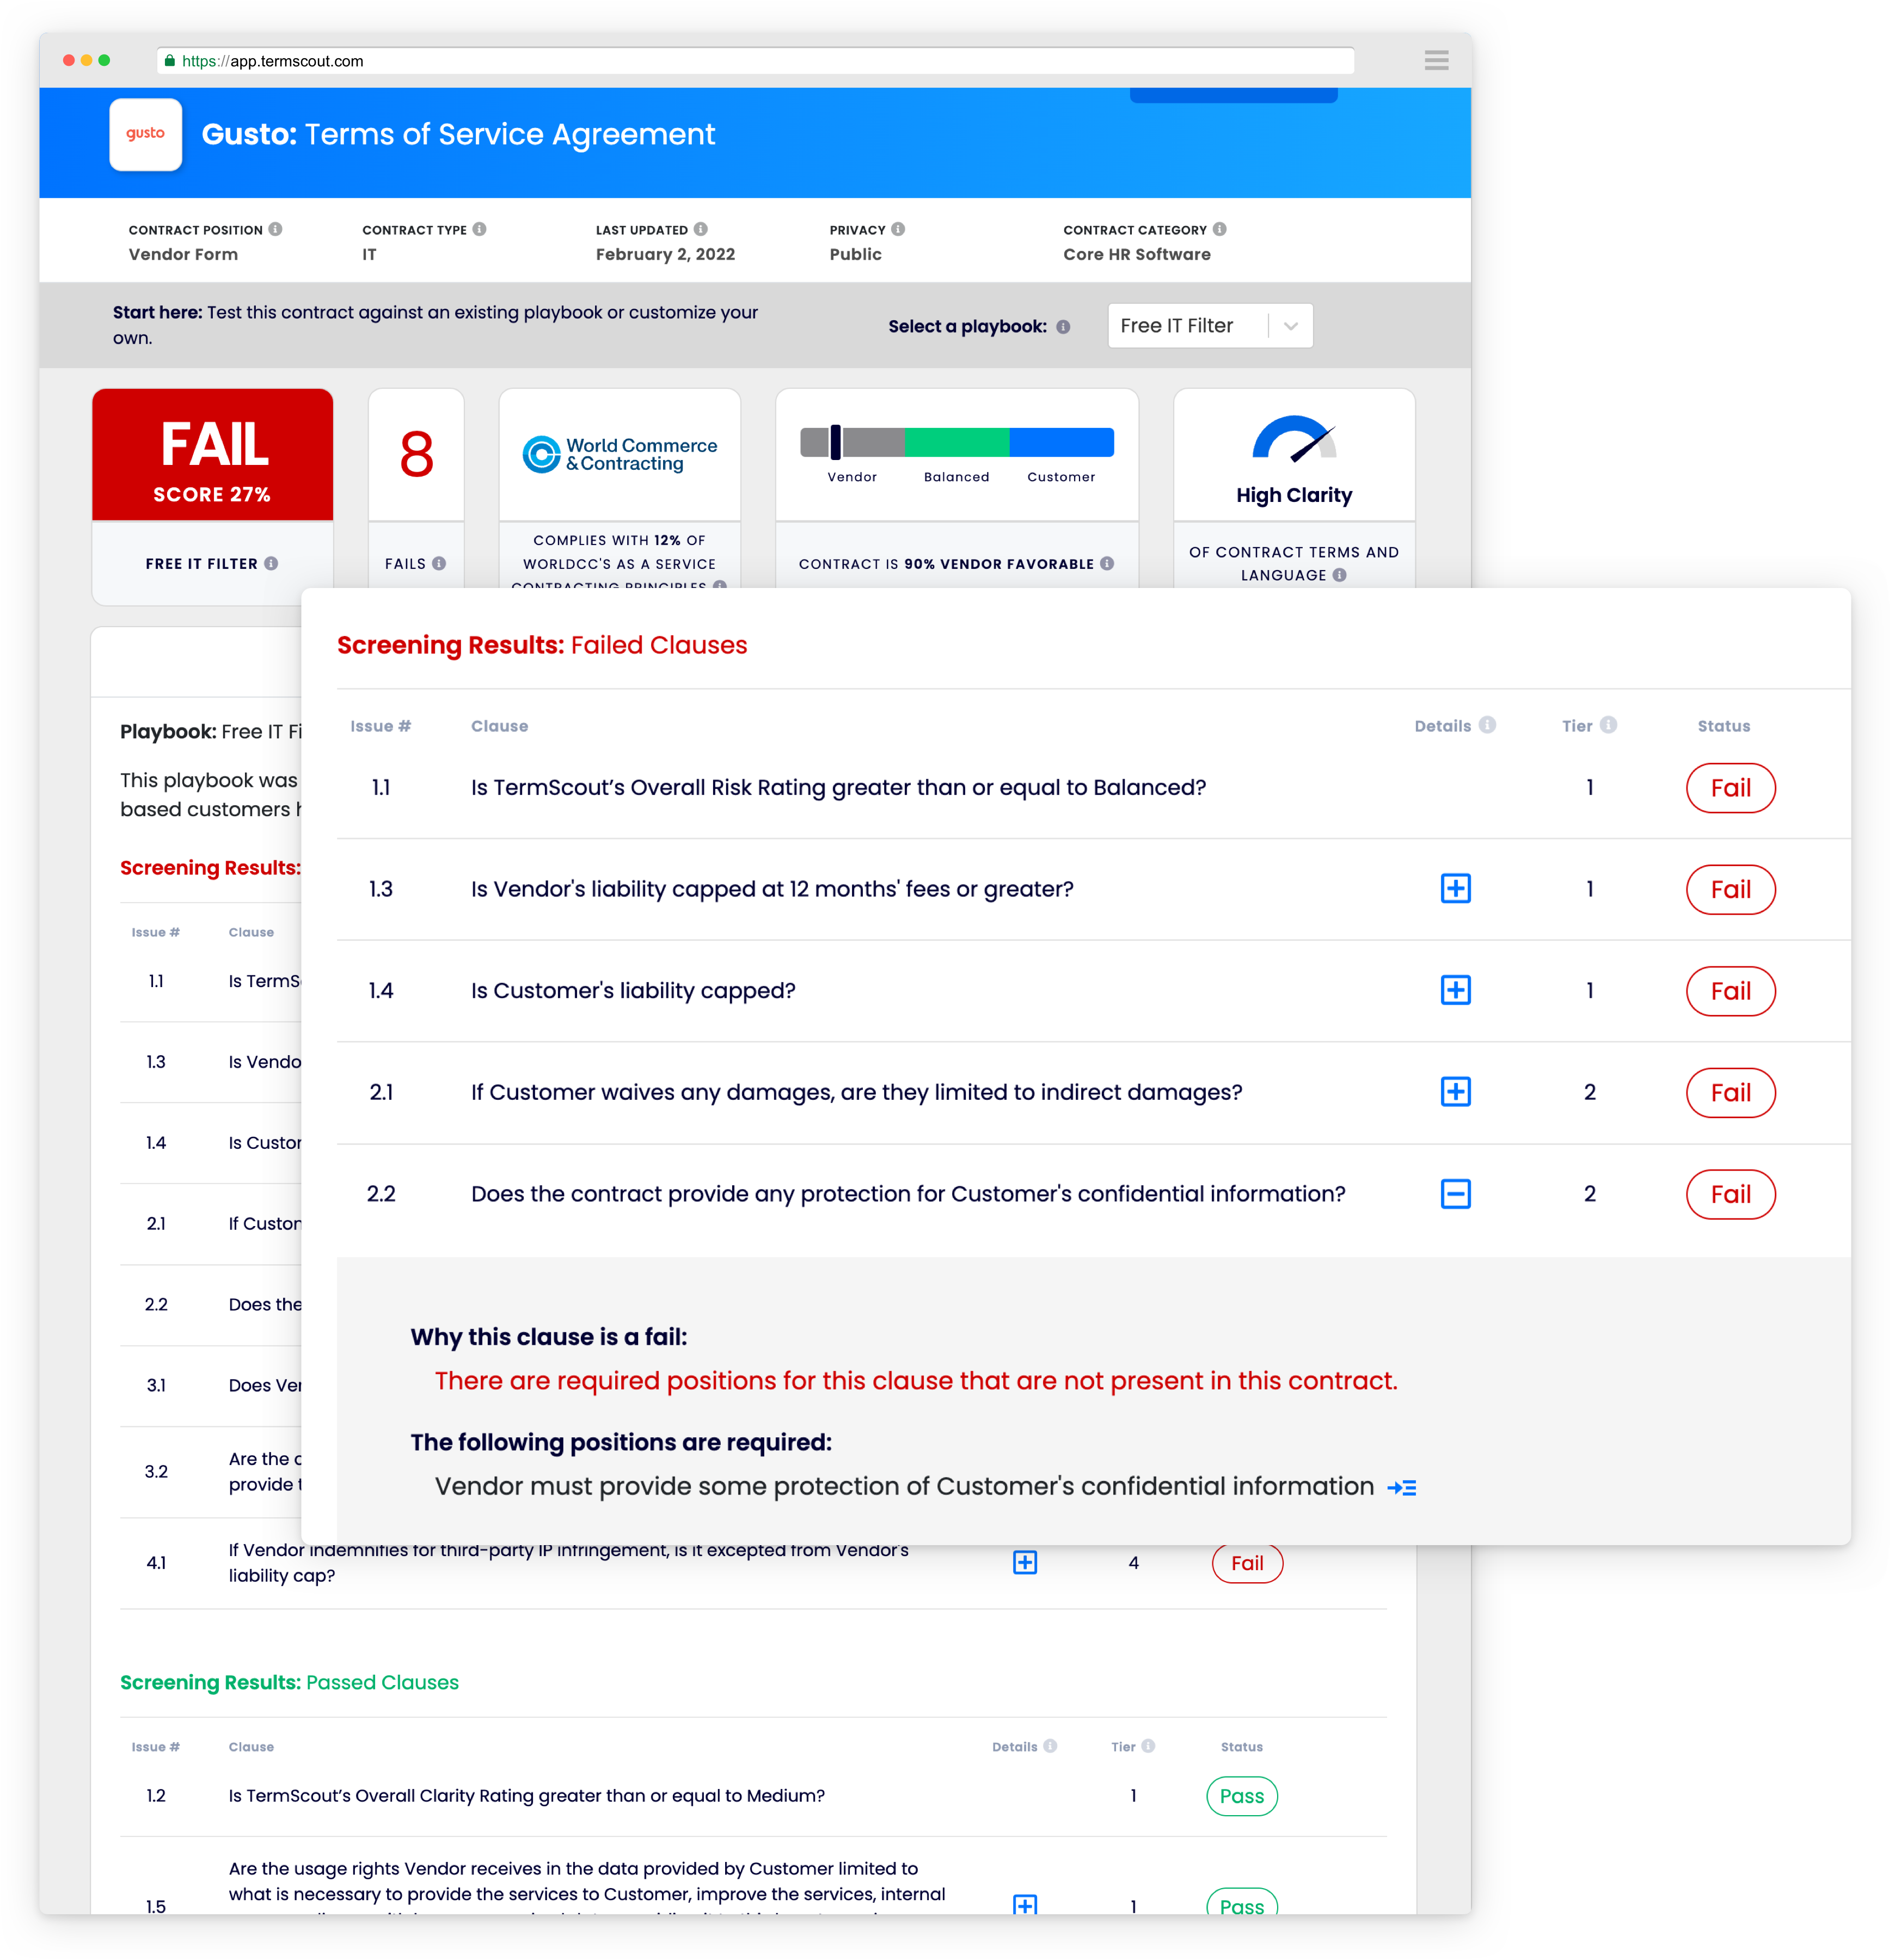Viewport: 1901px width, 1960px height.
Task: Collapse details for issue 2.2 confidential information
Action: coord(1456,1194)
